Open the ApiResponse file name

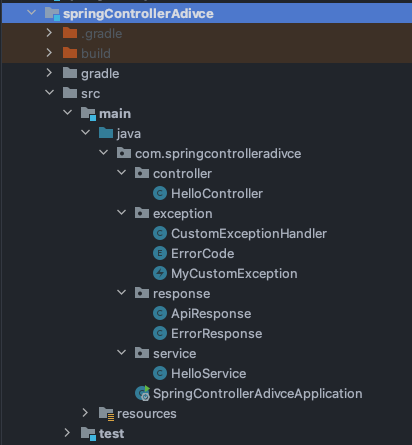point(211,314)
